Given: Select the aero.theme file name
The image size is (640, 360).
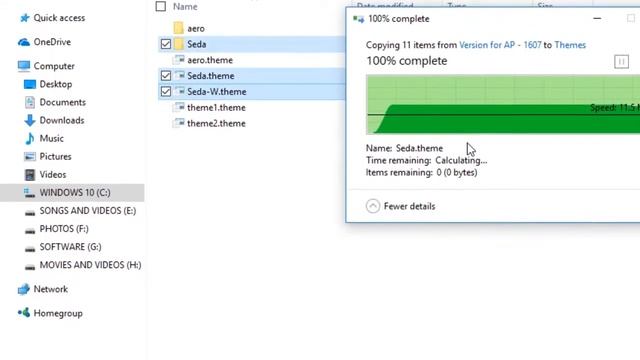Looking at the screenshot, I should [x=210, y=60].
